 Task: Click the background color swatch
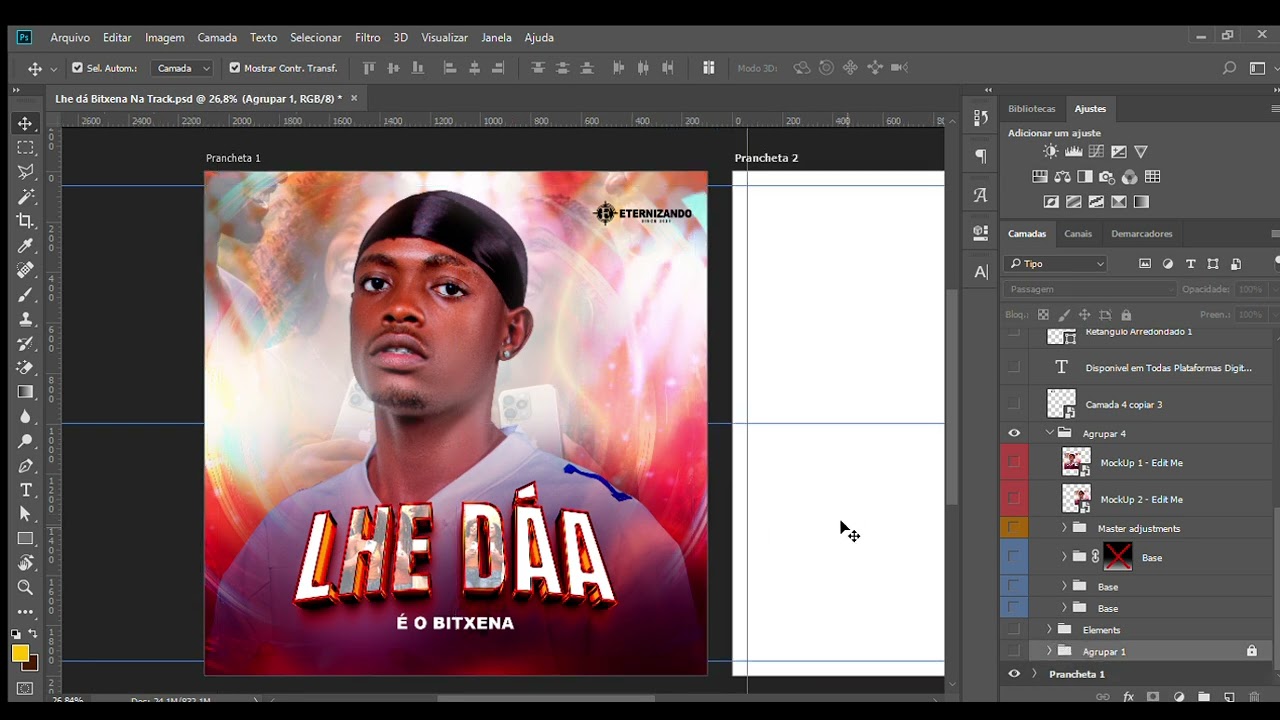tap(31, 663)
